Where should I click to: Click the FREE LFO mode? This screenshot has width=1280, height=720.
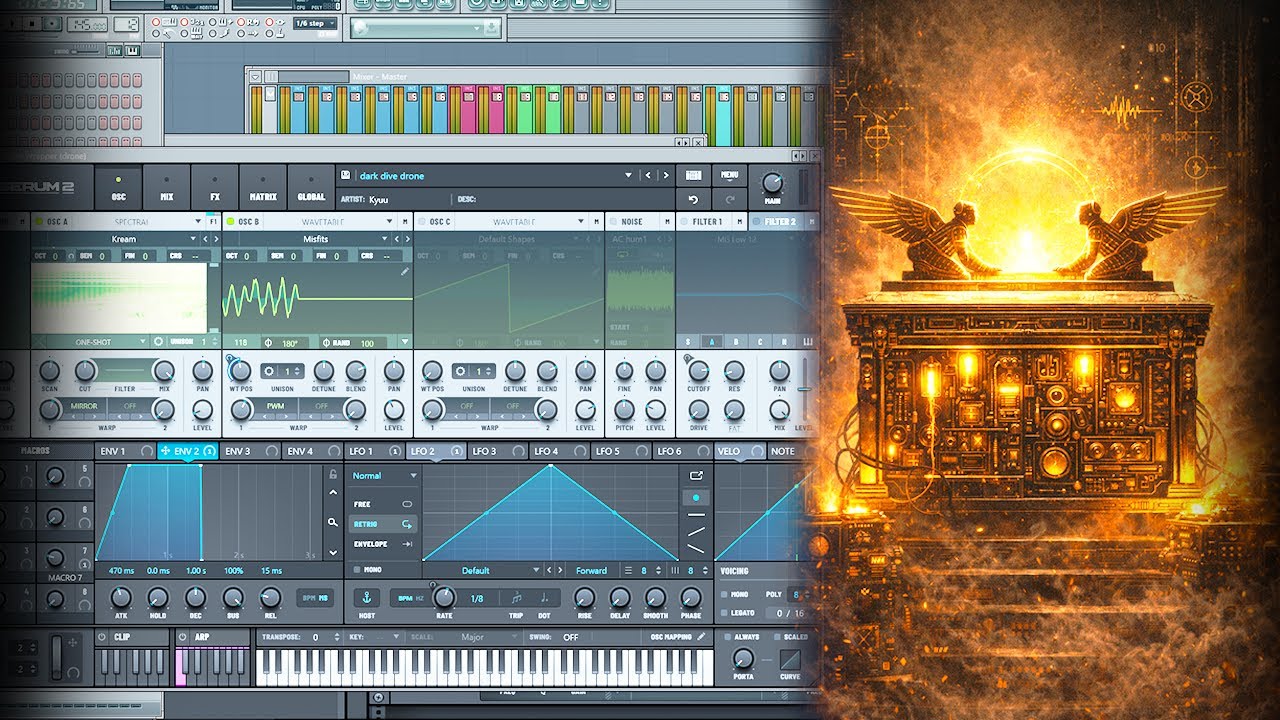pyautogui.click(x=384, y=504)
